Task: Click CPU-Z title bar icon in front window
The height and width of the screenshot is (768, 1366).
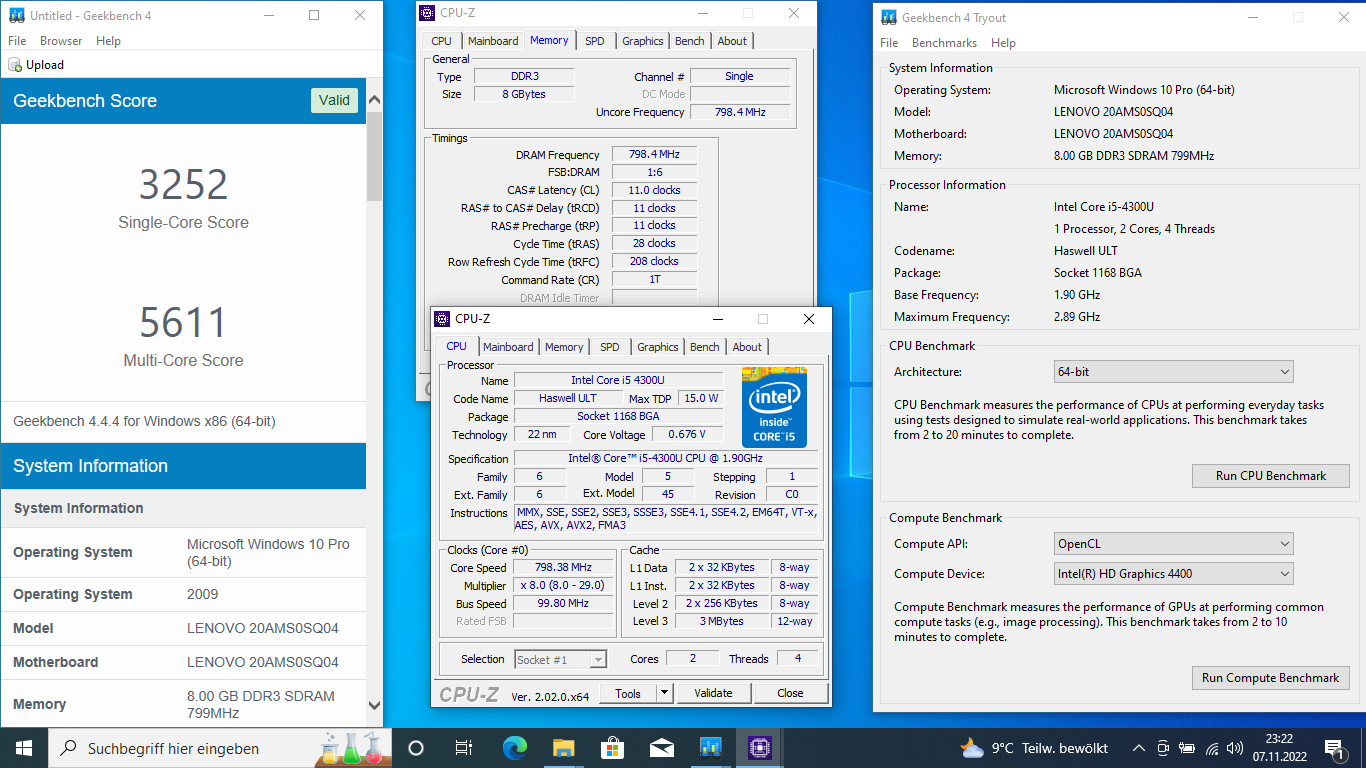Action: coord(442,318)
